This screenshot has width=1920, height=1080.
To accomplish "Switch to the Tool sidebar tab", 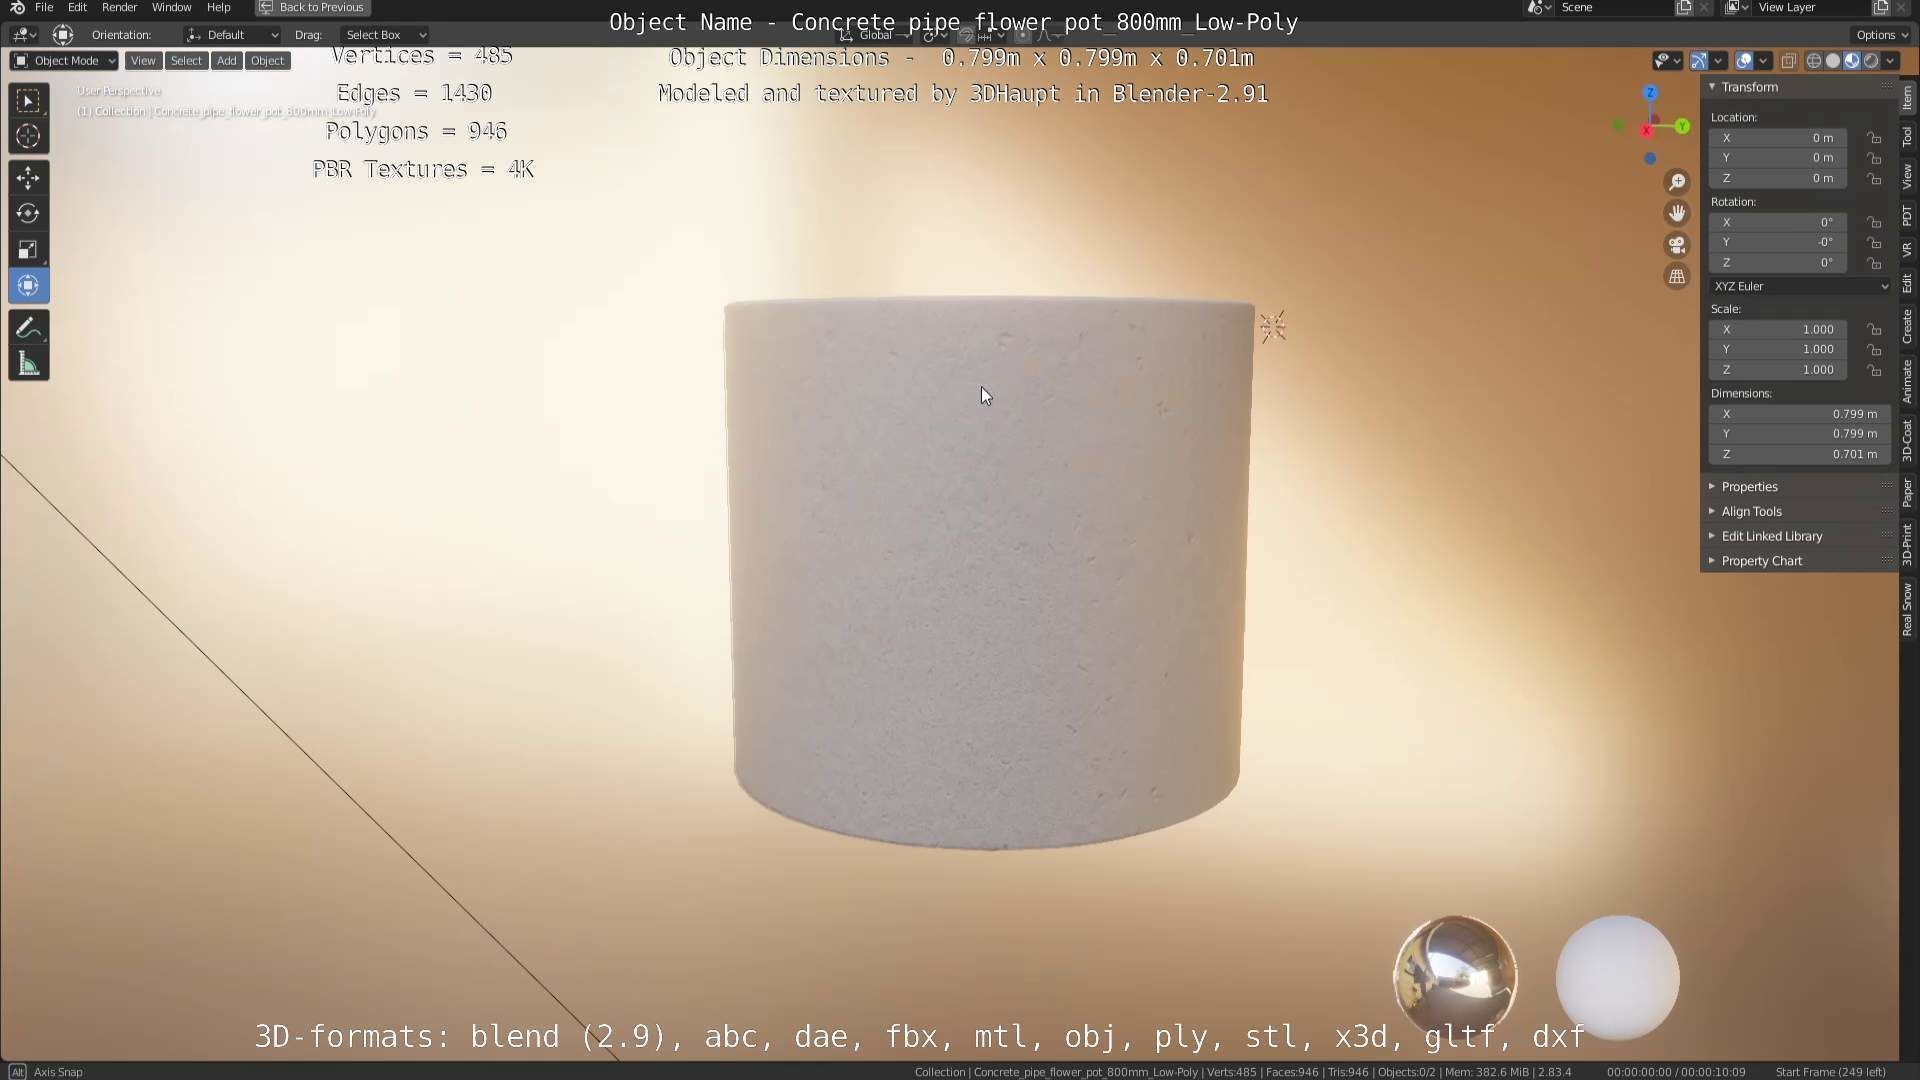I will tap(1907, 136).
